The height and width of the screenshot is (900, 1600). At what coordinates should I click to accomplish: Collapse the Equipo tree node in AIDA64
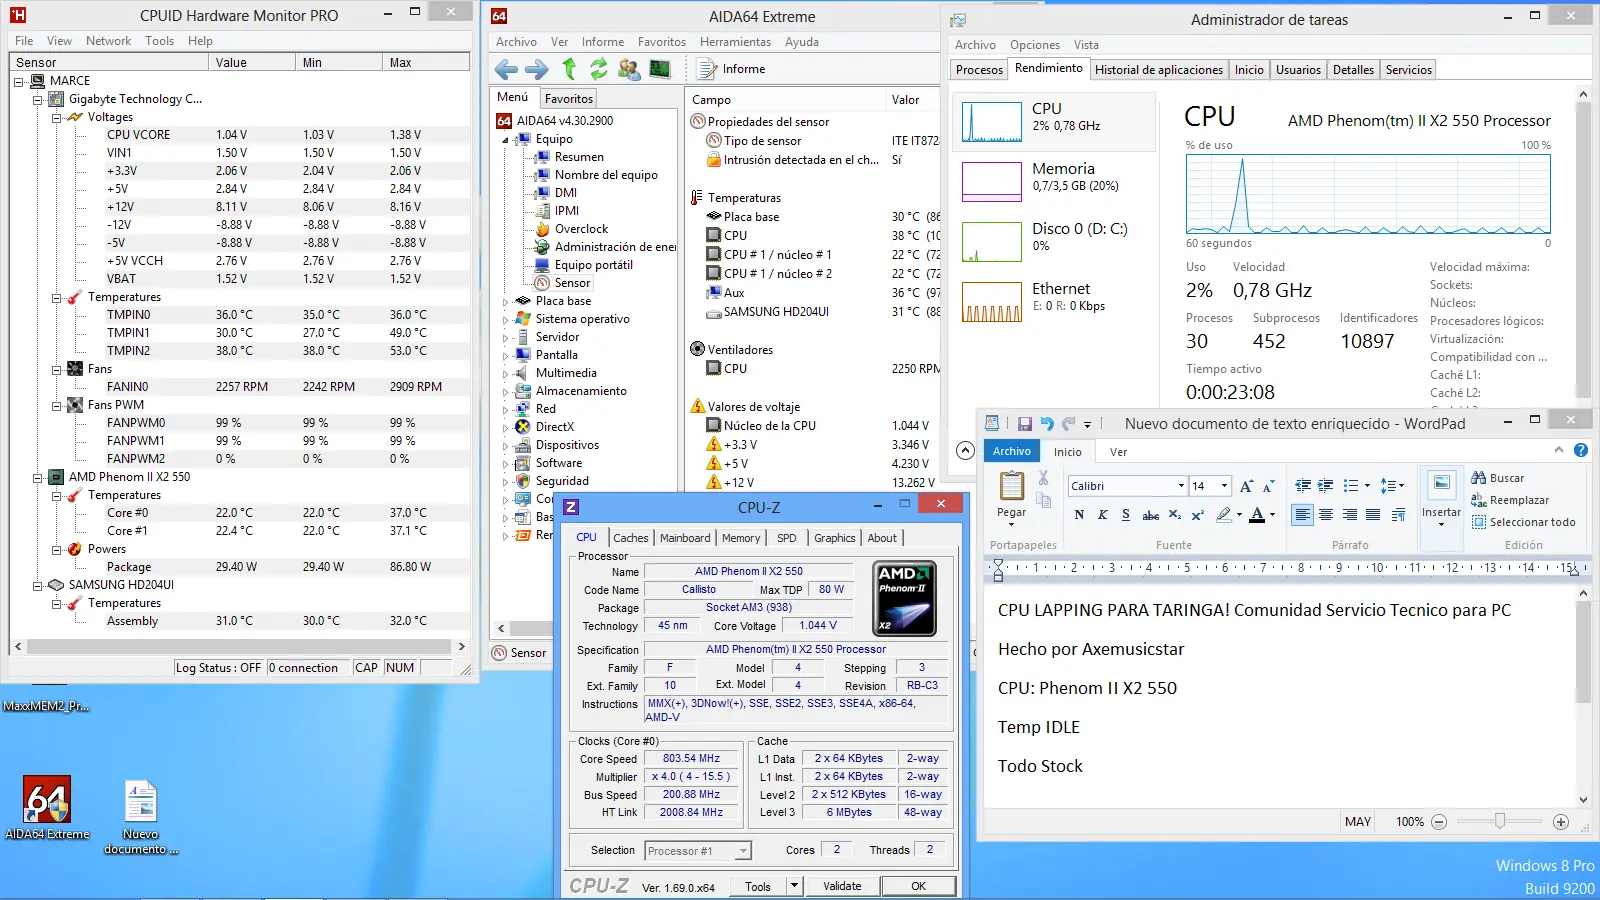click(505, 139)
